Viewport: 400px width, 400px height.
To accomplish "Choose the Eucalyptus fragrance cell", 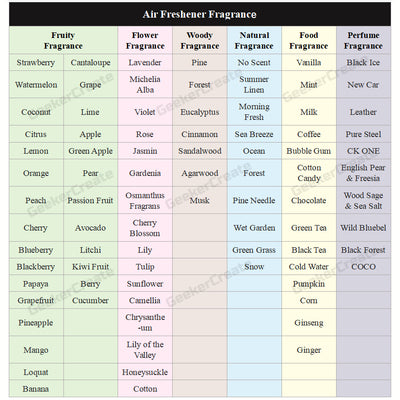I will tap(200, 112).
